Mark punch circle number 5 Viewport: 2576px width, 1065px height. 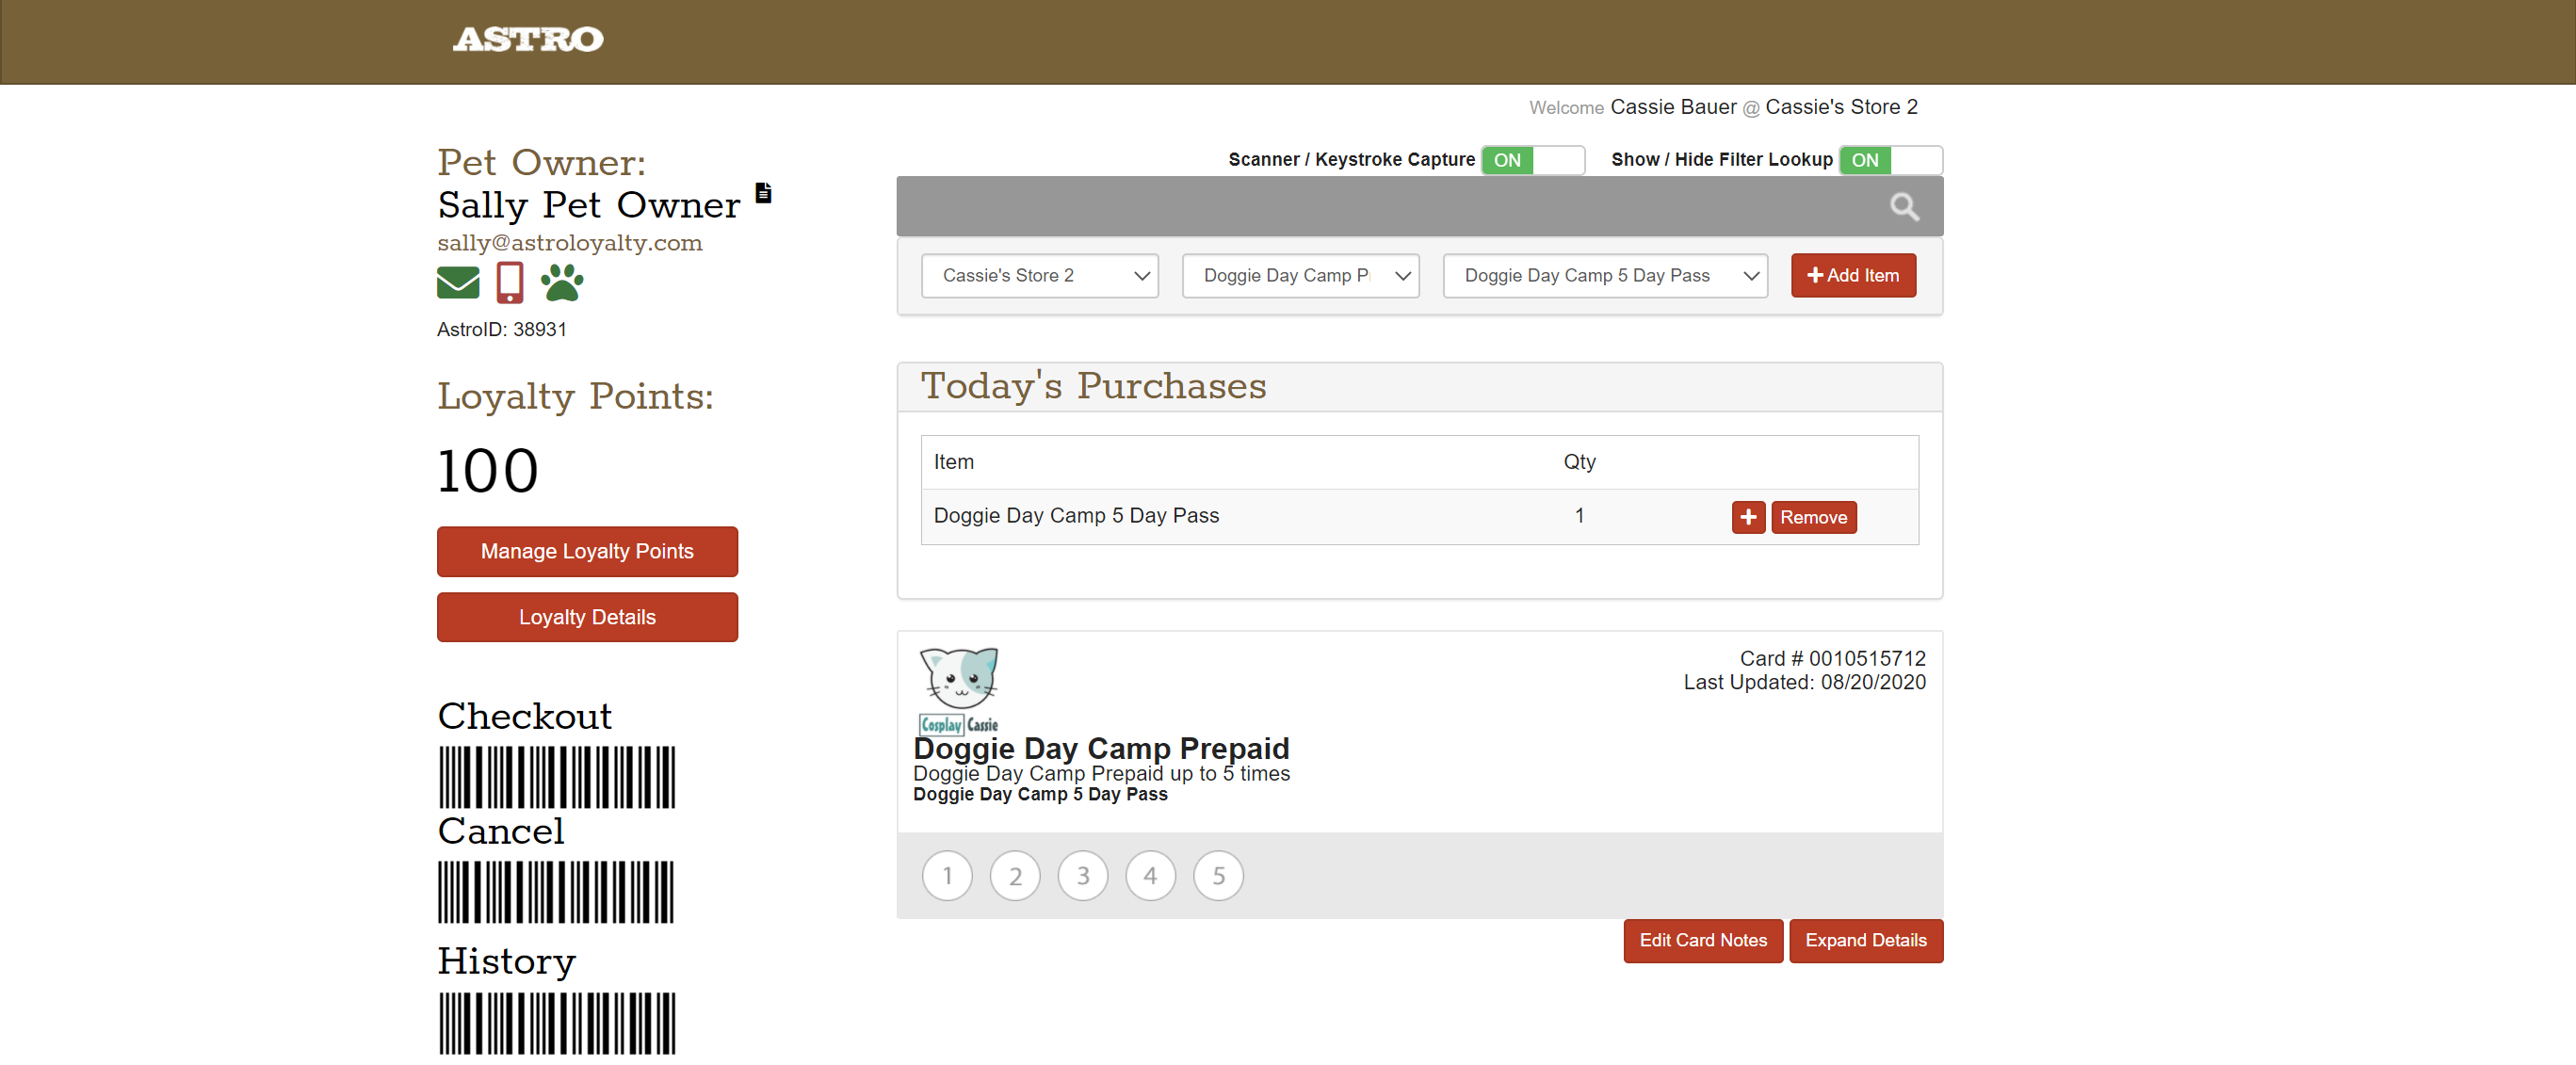[x=1217, y=876]
